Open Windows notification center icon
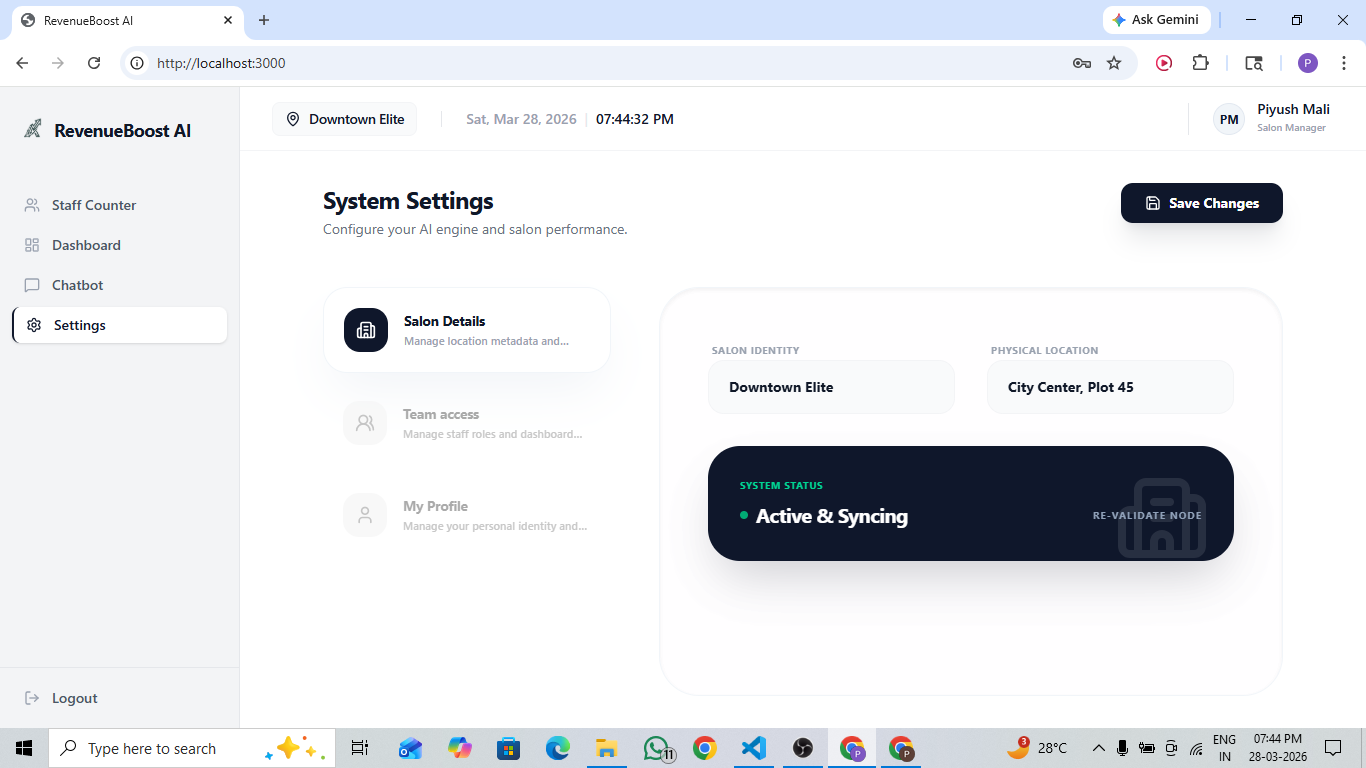 click(x=1333, y=748)
